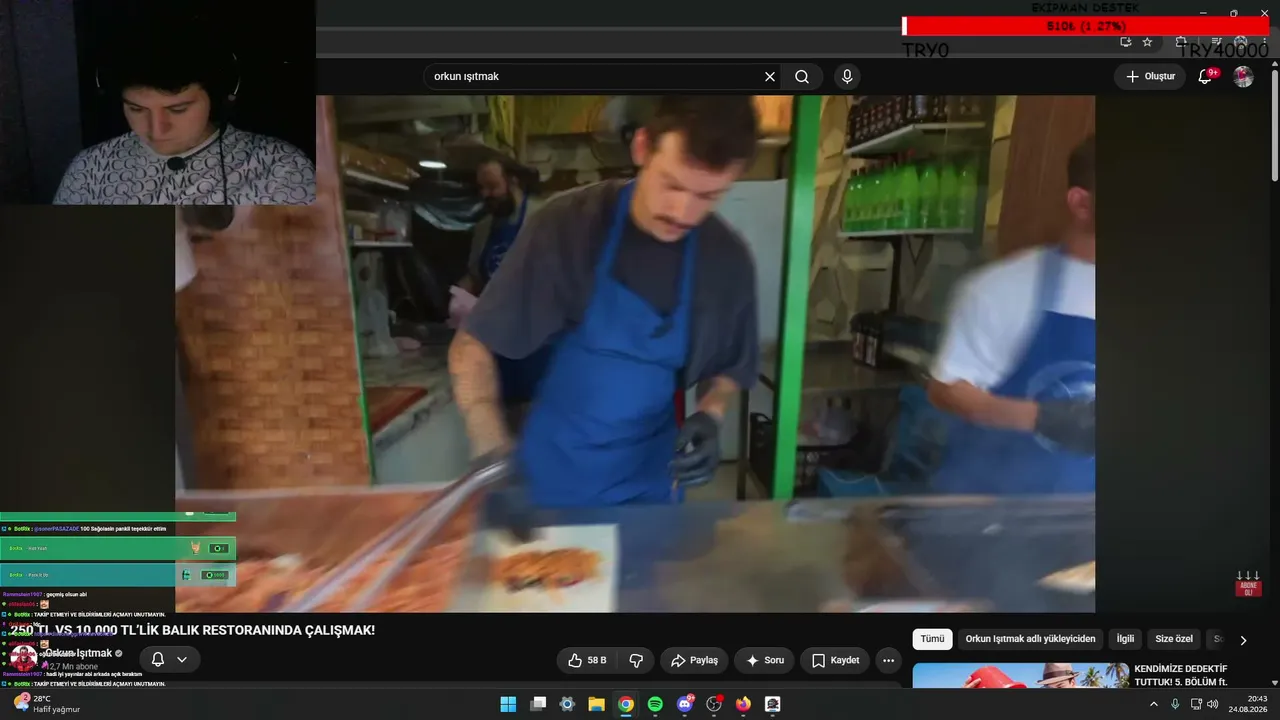Click the volume speaker tray icon
Viewport: 1280px width, 720px height.
pyautogui.click(x=1213, y=704)
